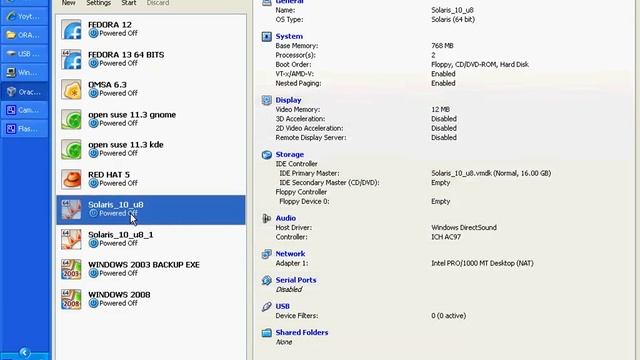Switch to the Win... taskbar window
This screenshot has width=640, height=360.
(x=24, y=73)
